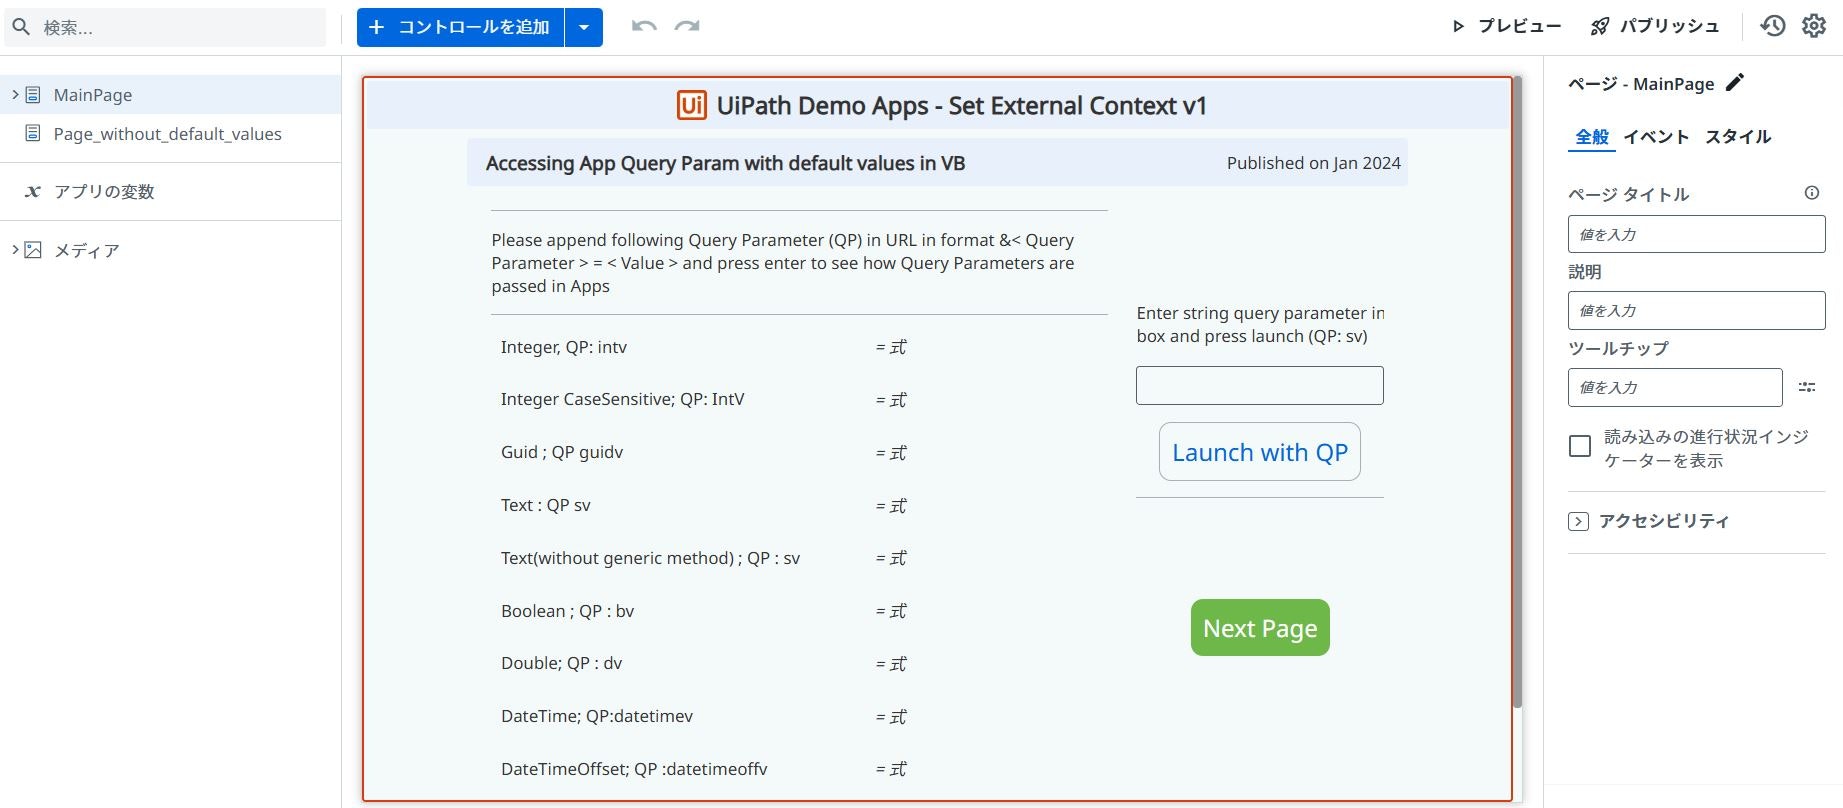The width and height of the screenshot is (1843, 808).
Task: Click the ページ タイトル input field
Action: point(1696,234)
